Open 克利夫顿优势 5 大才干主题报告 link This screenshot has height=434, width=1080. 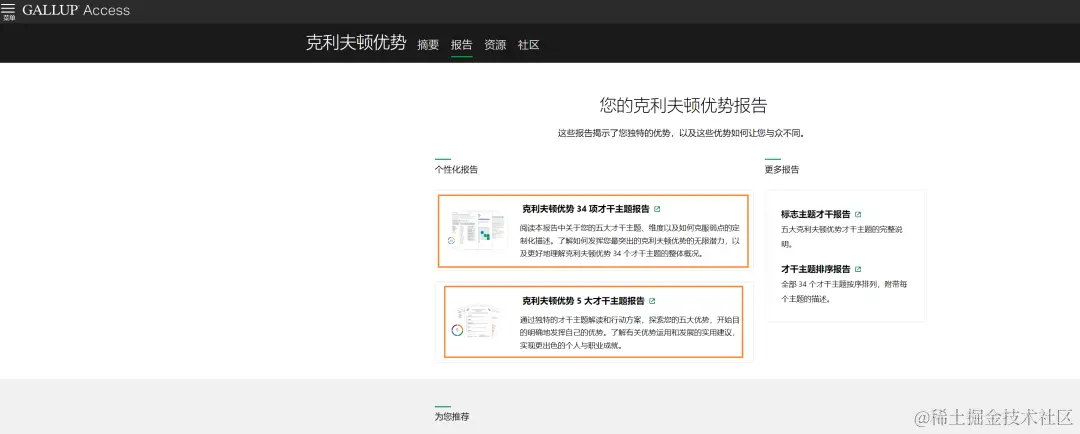583,301
